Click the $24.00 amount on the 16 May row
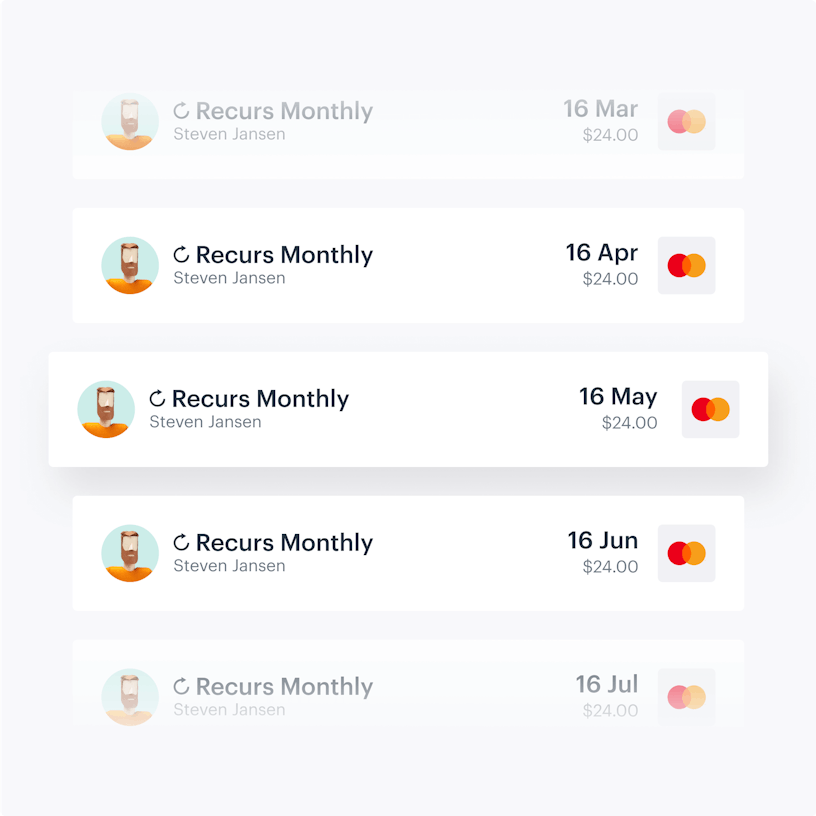 [x=629, y=423]
